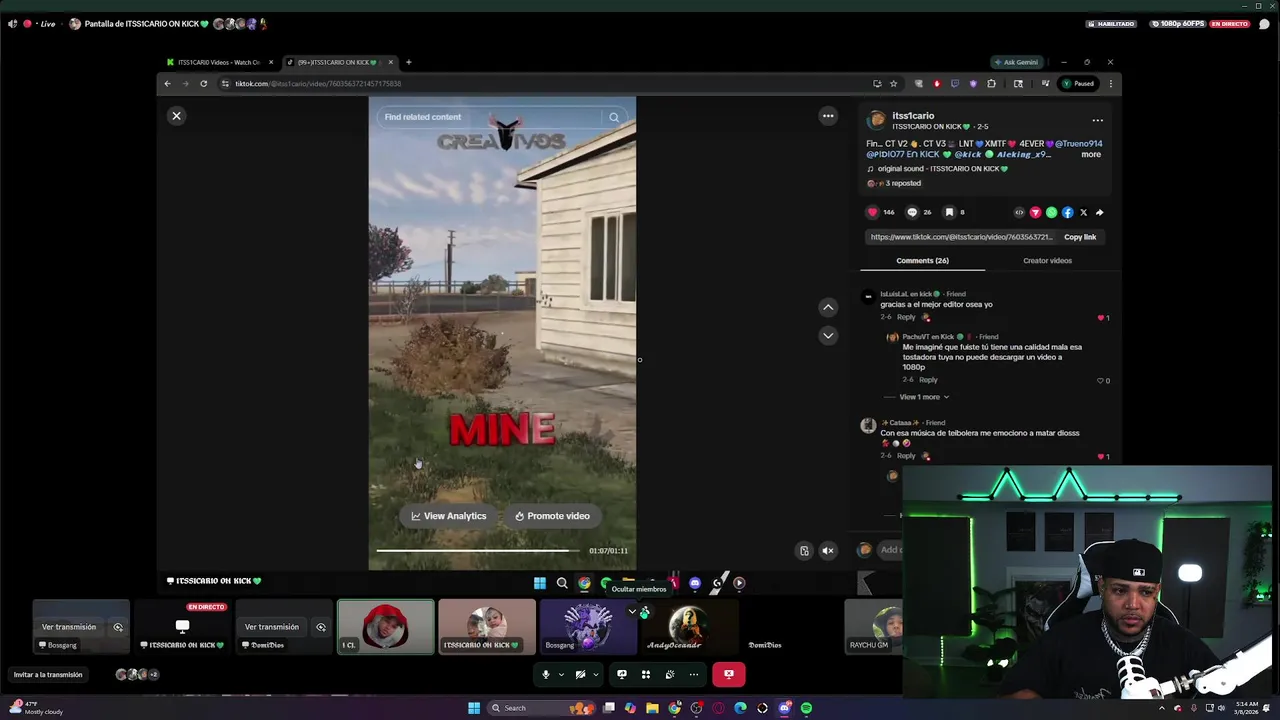Open the video options three-dot menu
This screenshot has height=720, width=1280.
click(828, 116)
